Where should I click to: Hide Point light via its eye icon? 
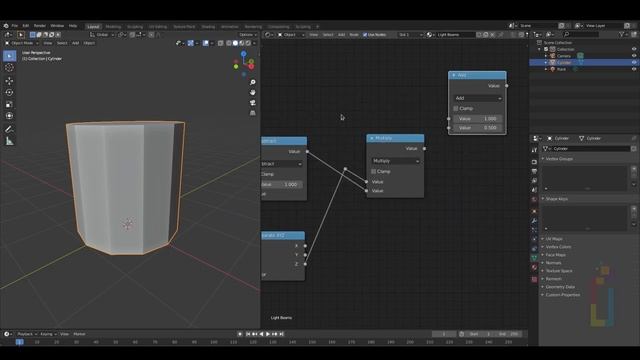tap(634, 69)
